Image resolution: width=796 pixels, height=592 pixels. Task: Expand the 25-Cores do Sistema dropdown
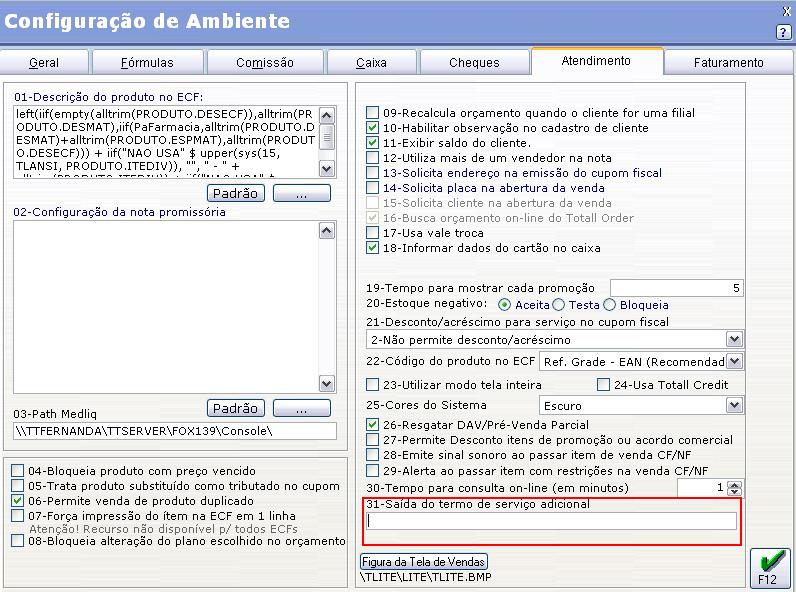(x=734, y=406)
